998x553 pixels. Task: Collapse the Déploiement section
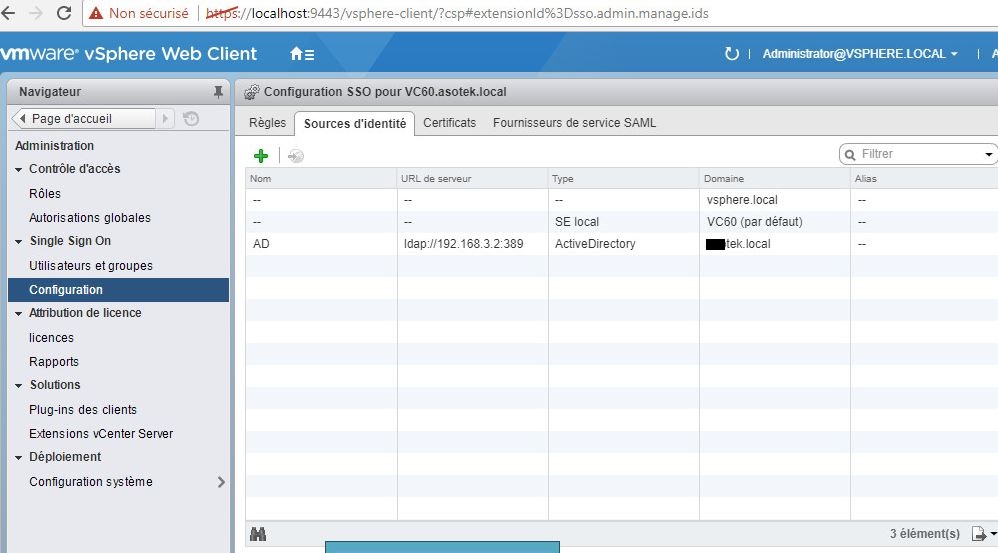click(18, 458)
